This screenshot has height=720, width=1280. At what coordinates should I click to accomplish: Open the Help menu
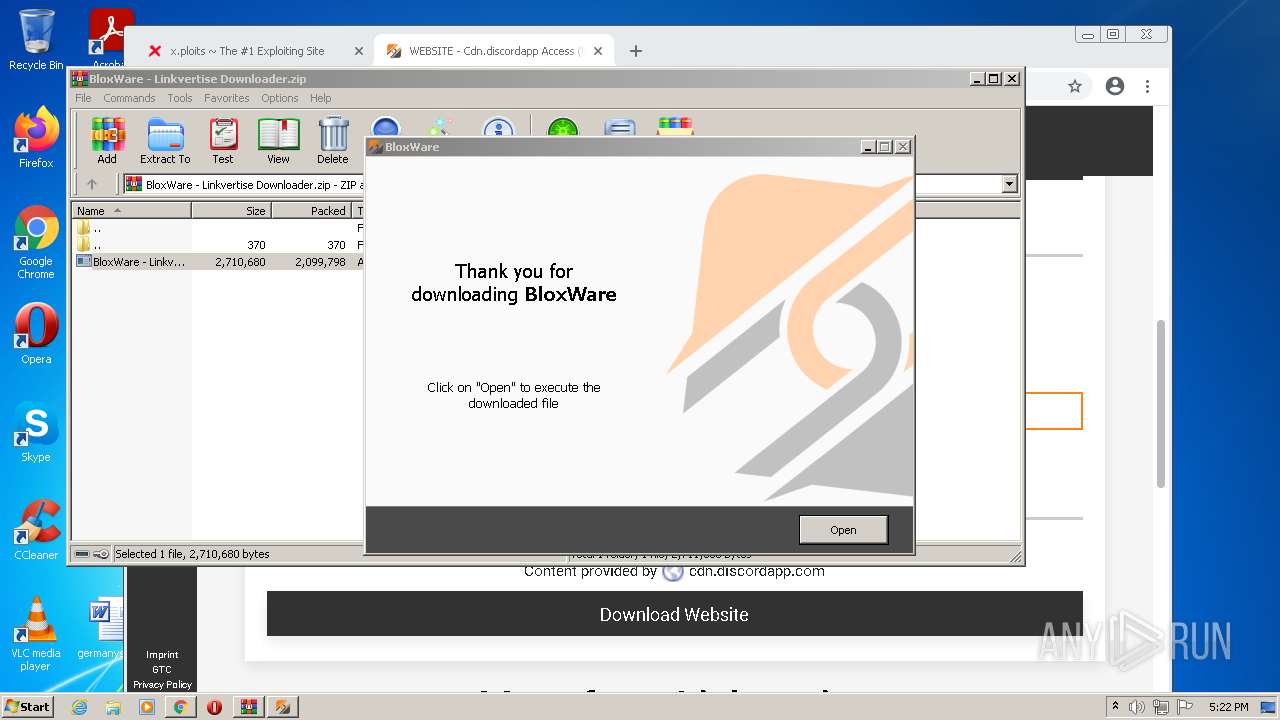320,98
